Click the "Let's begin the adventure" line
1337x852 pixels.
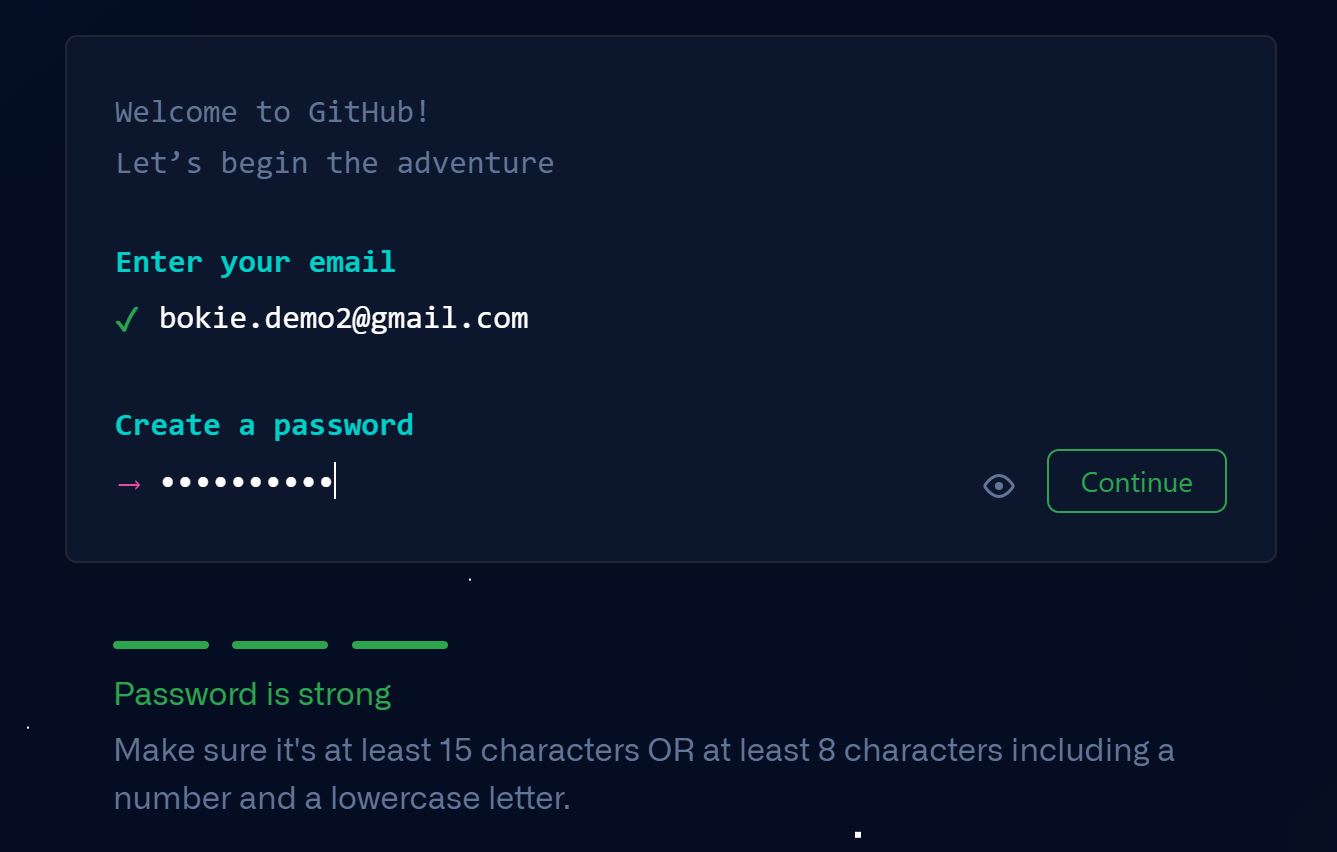pos(334,163)
